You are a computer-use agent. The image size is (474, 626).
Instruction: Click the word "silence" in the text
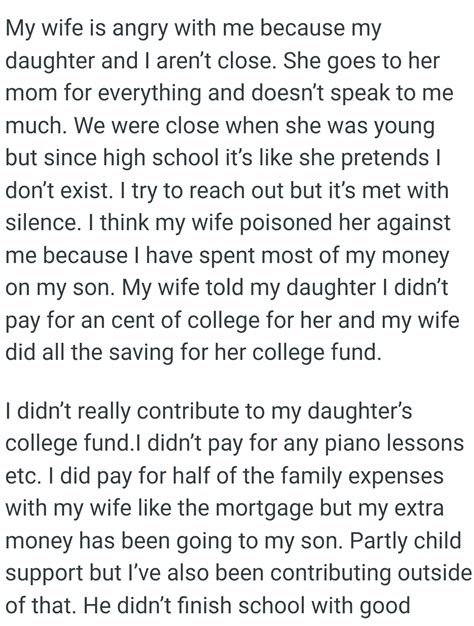[40, 222]
